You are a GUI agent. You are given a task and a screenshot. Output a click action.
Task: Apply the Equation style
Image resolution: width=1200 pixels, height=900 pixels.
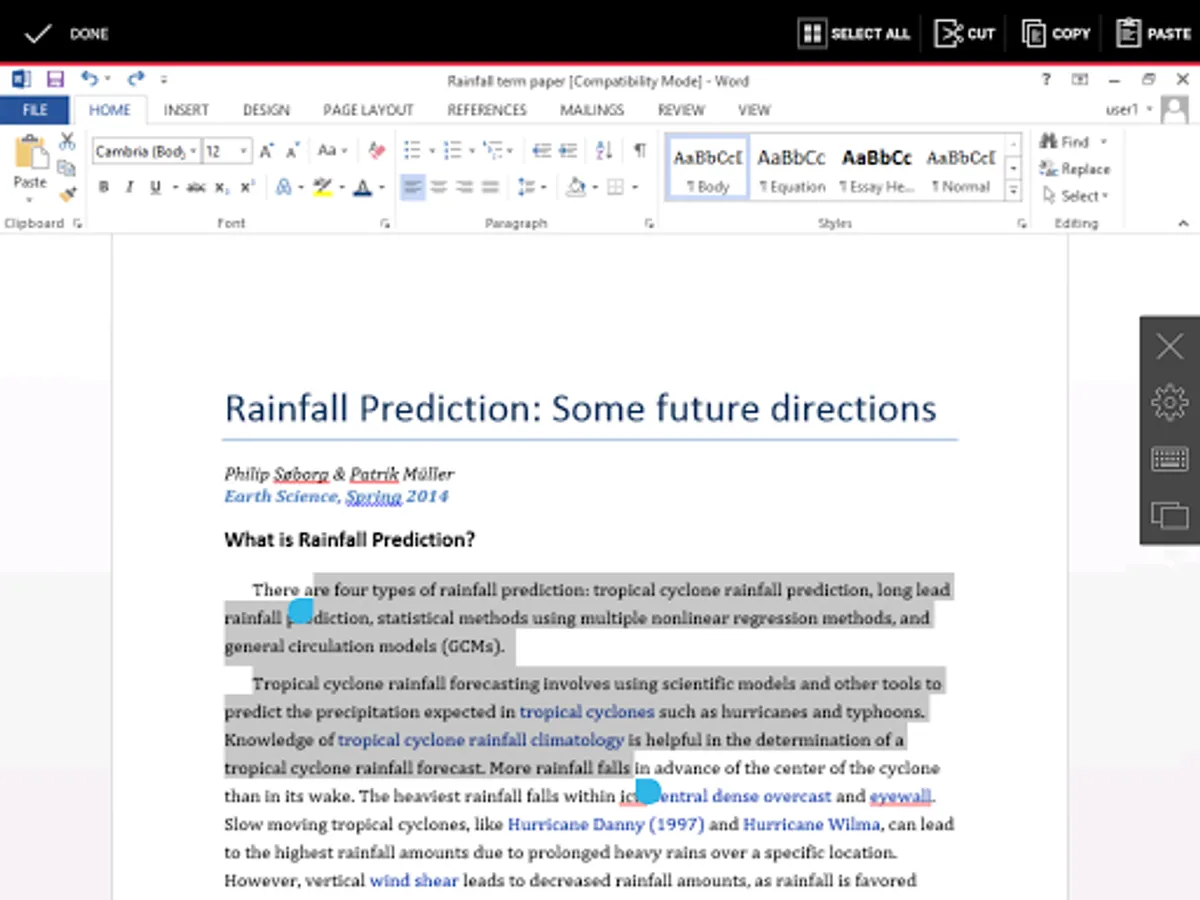[x=791, y=168]
